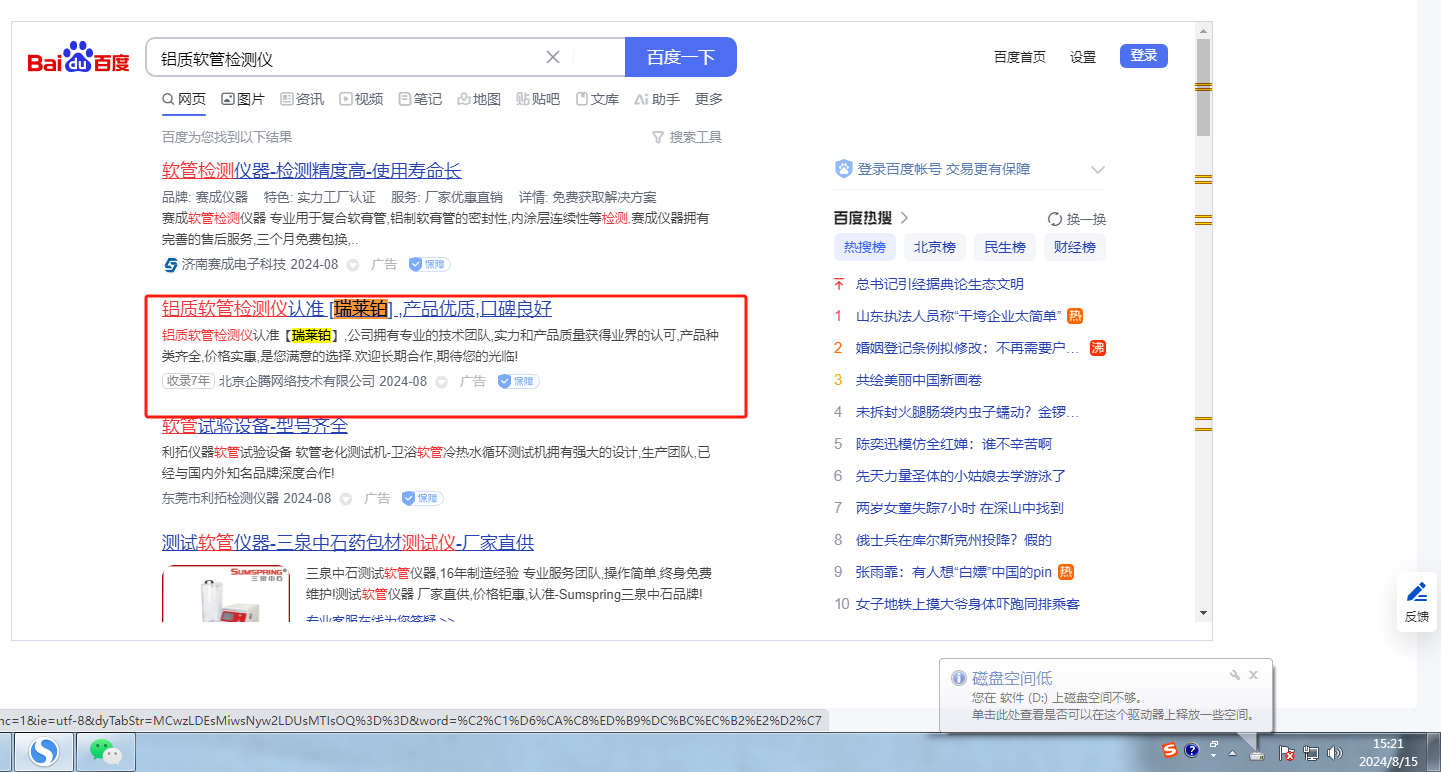Open the Sogou browser taskbar icon
The height and width of the screenshot is (772, 1441).
[43, 751]
